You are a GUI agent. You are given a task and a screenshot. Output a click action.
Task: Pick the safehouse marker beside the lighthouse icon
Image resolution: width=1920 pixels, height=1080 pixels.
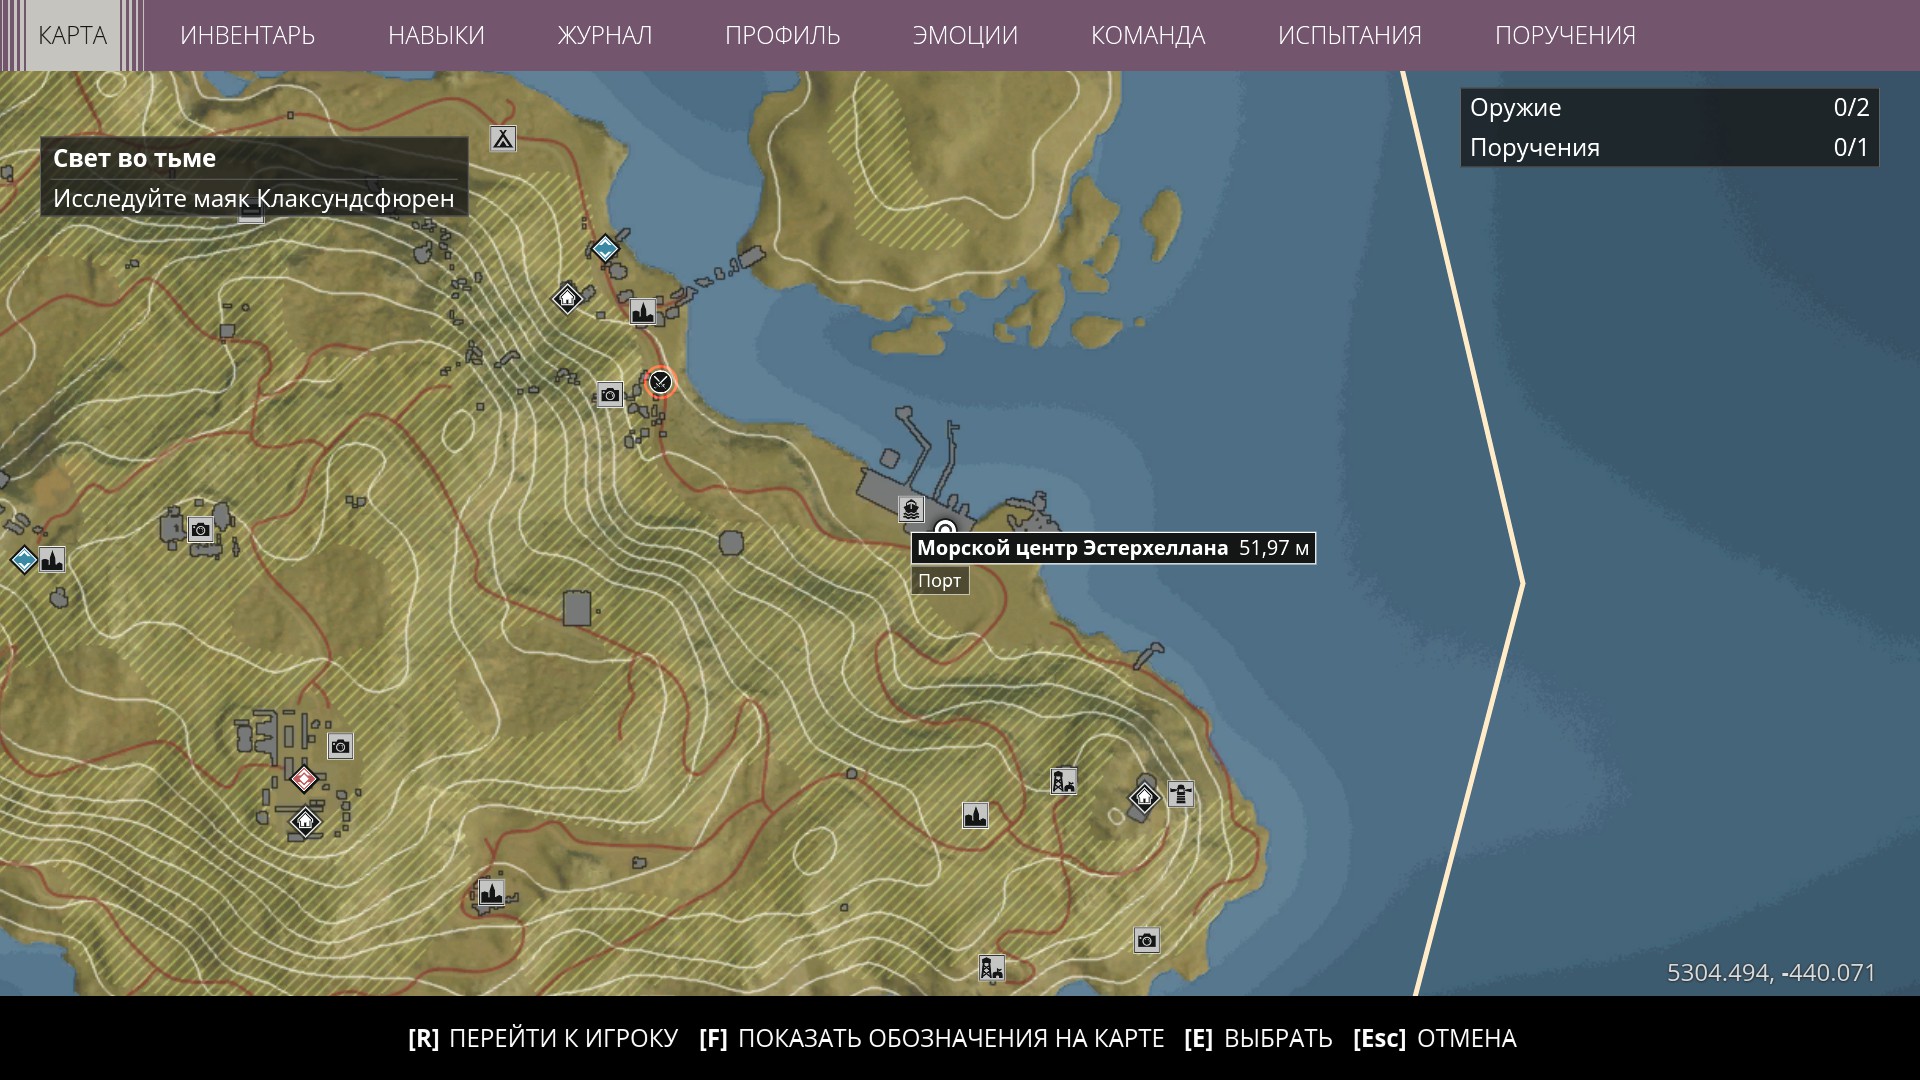point(1144,797)
